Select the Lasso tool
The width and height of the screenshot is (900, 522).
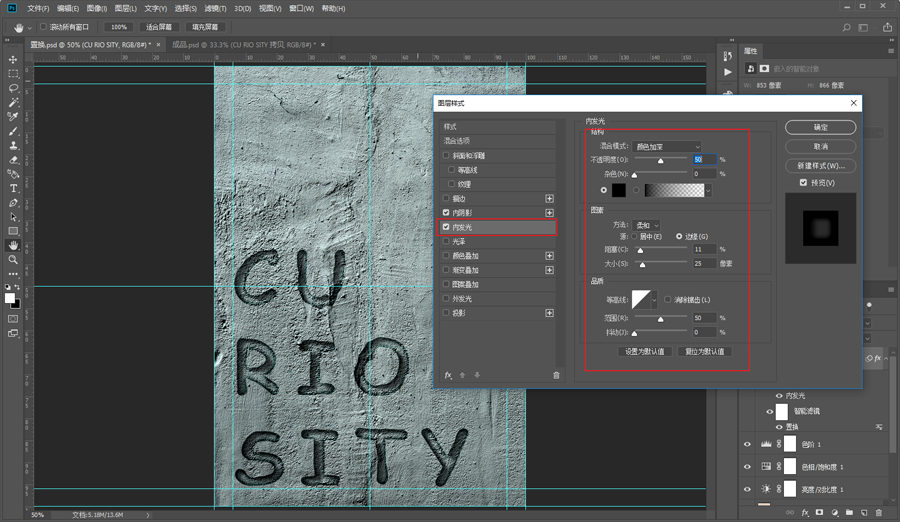pos(14,88)
